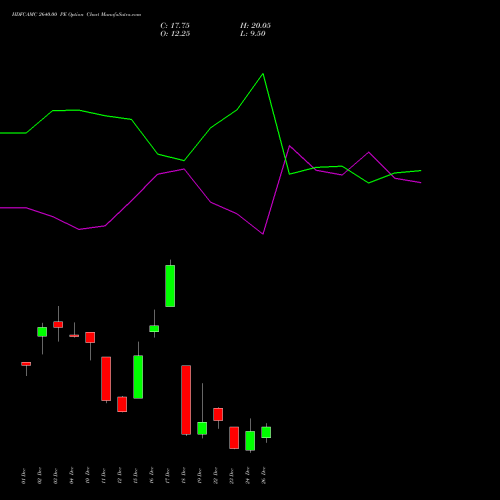Image resolution: width=500 pixels, height=500 pixels.
Task: Click the 26 Dec date label
Action: pyautogui.click(x=263, y=476)
